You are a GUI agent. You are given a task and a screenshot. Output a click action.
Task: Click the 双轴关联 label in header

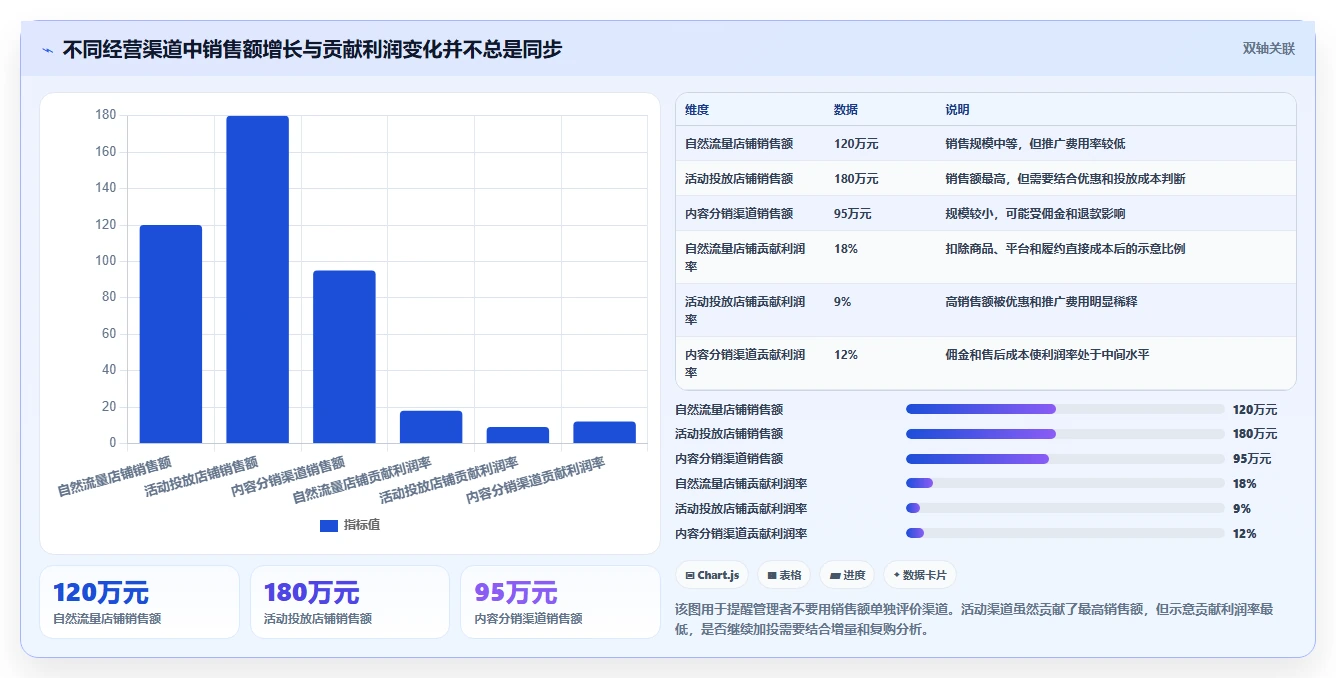coord(1268,49)
